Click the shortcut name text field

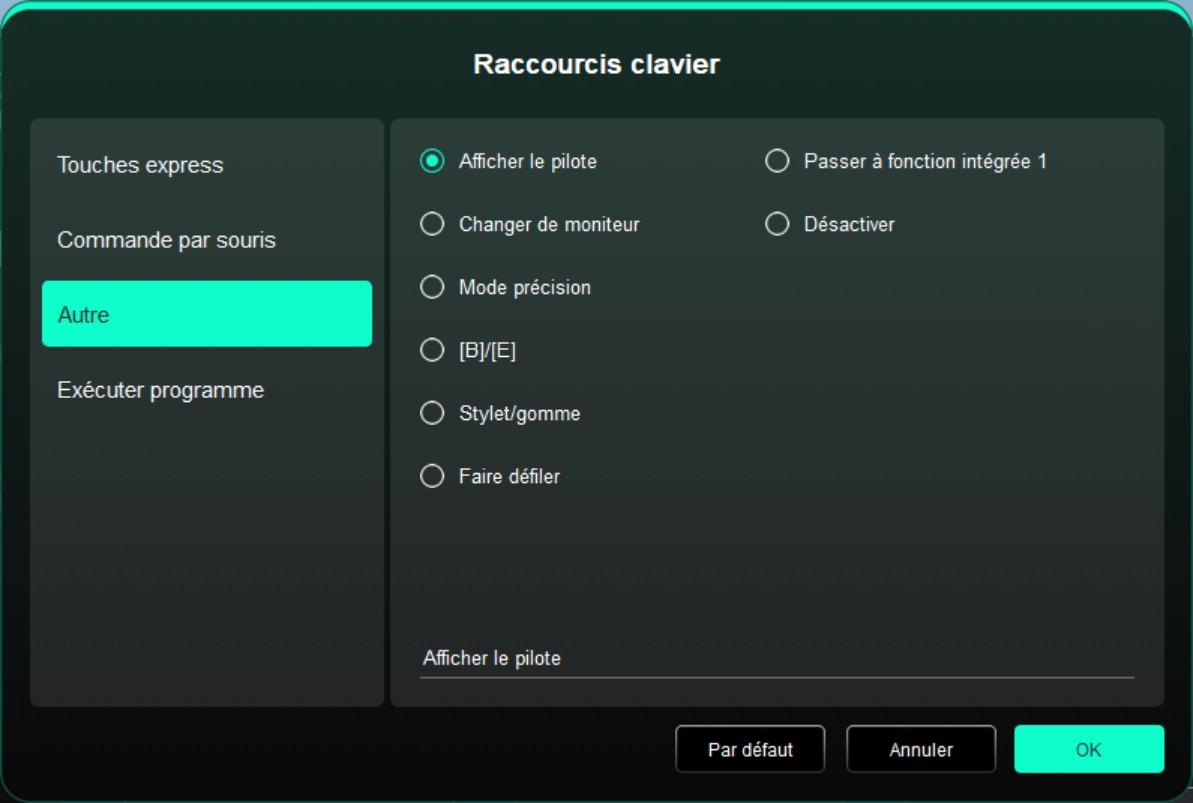pyautogui.click(x=776, y=658)
